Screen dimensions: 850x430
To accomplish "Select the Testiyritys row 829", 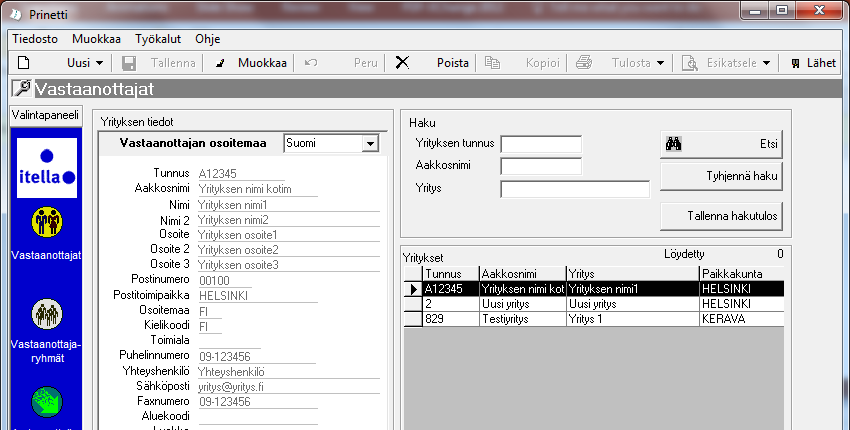I will click(594, 319).
